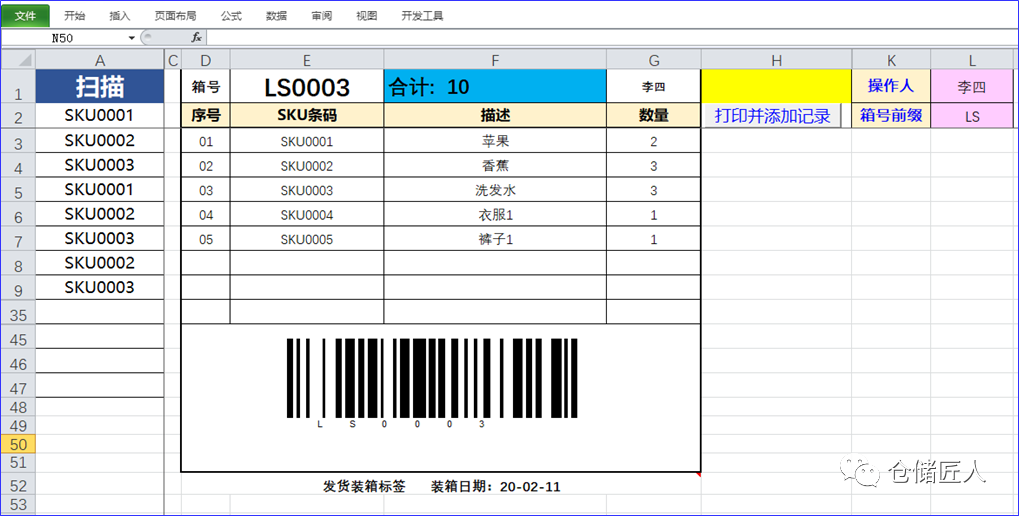The height and width of the screenshot is (516, 1019).
Task: Select the 李四 cell in column G
Action: pyautogui.click(x=654, y=86)
